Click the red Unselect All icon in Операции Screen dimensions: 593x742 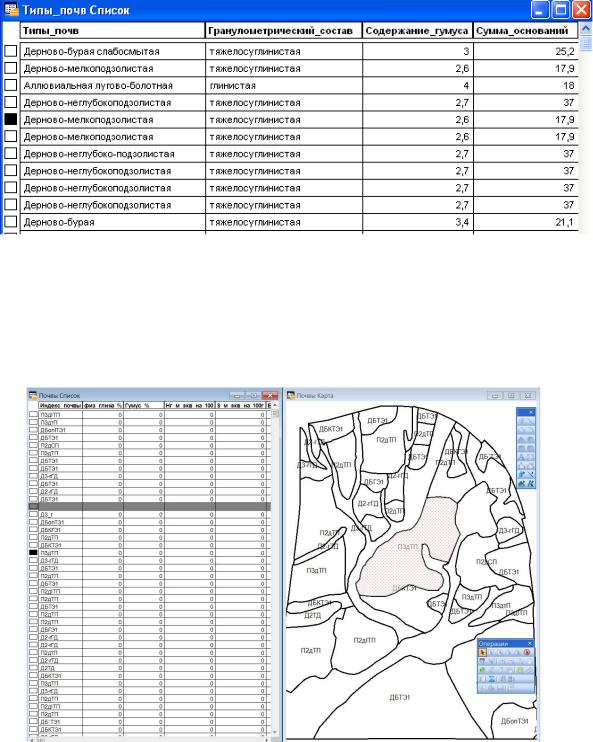[527, 652]
